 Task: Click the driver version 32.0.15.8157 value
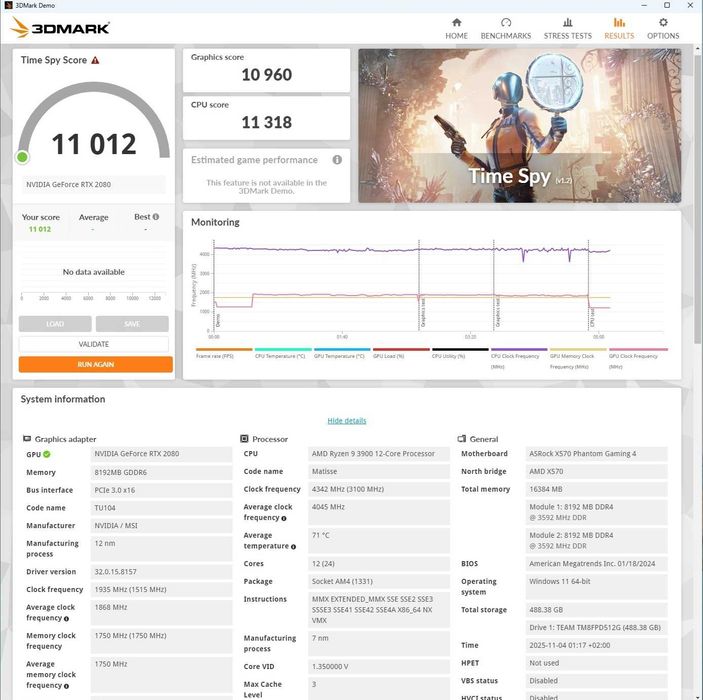[161, 572]
